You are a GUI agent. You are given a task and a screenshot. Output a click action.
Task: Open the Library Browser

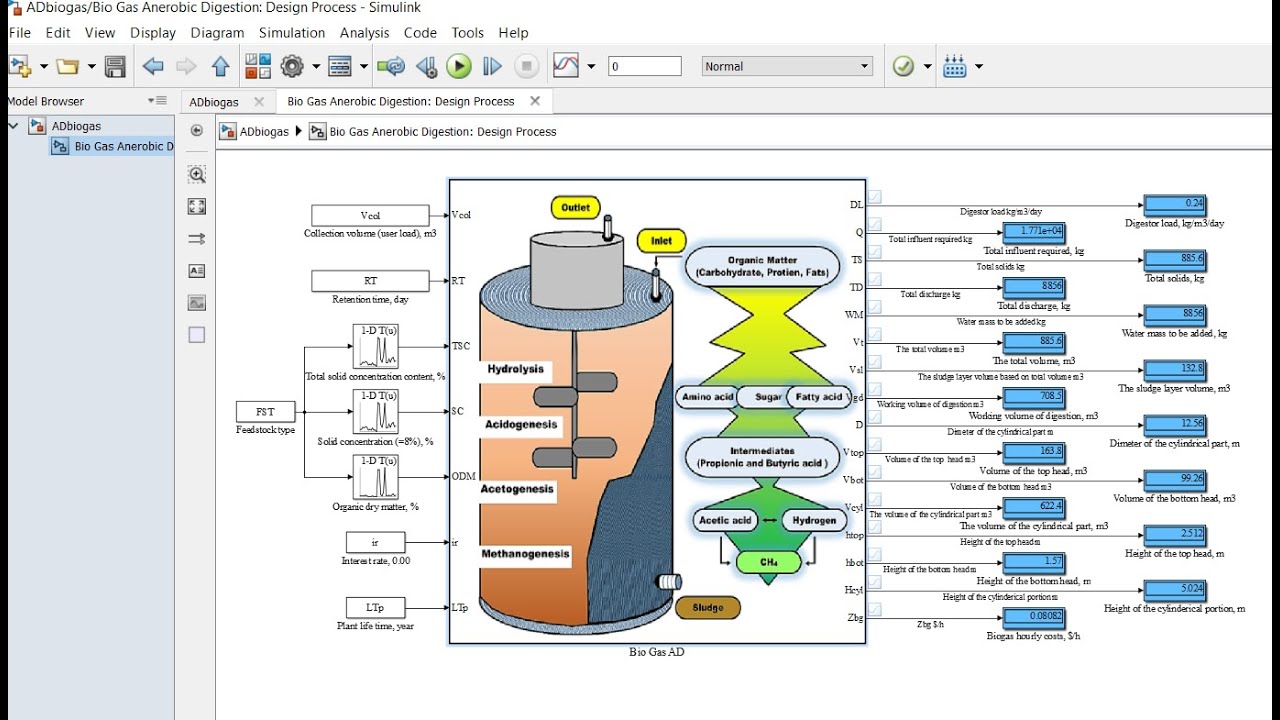point(258,67)
